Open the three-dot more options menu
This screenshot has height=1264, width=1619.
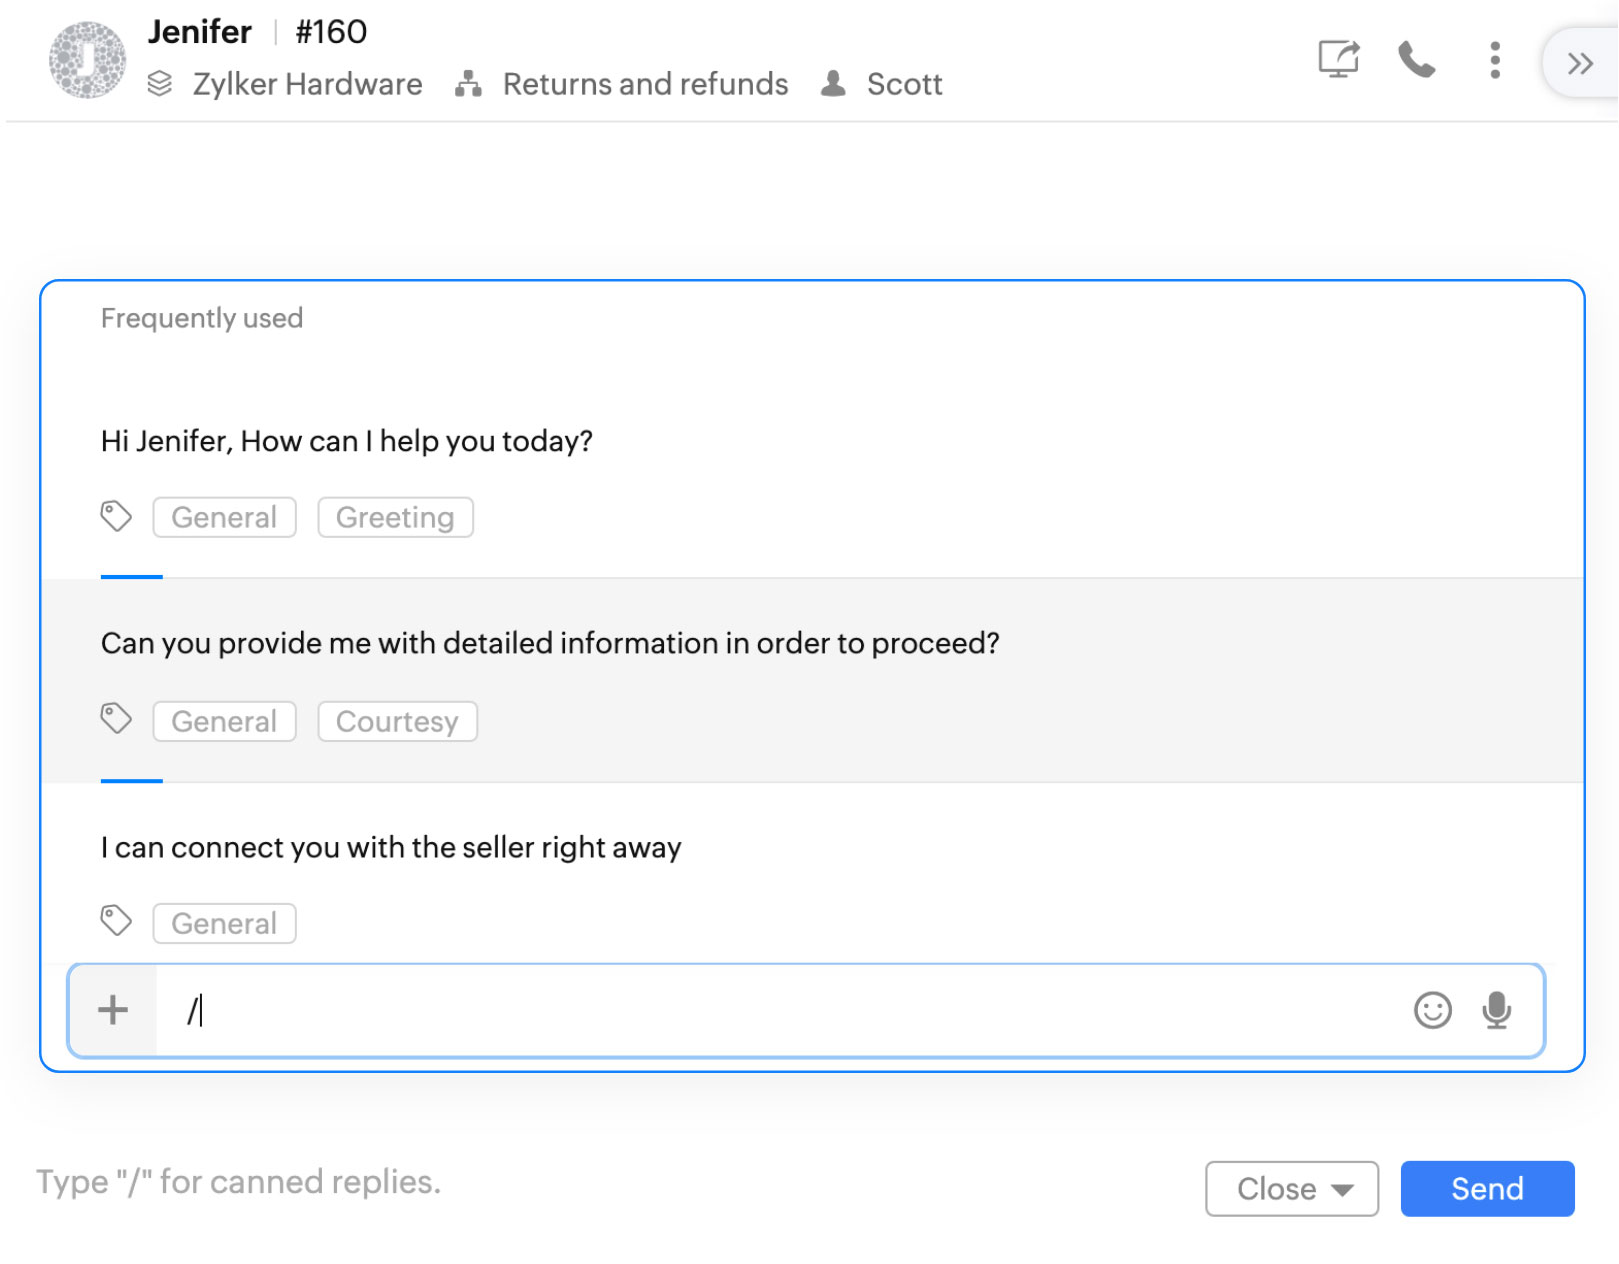pyautogui.click(x=1494, y=60)
